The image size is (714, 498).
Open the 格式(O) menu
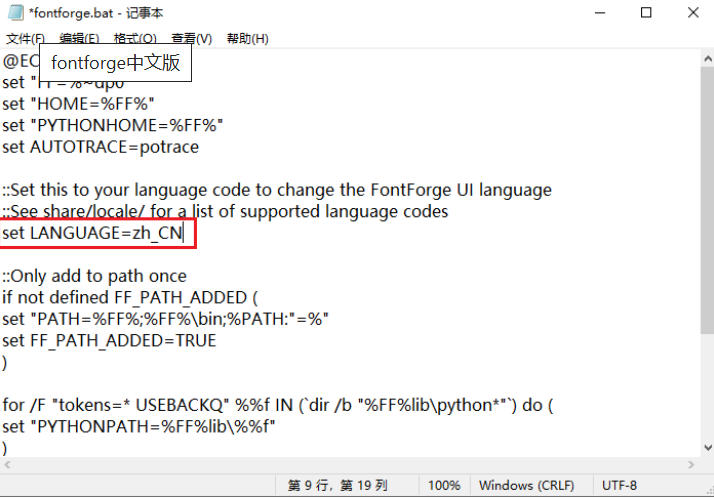135,39
